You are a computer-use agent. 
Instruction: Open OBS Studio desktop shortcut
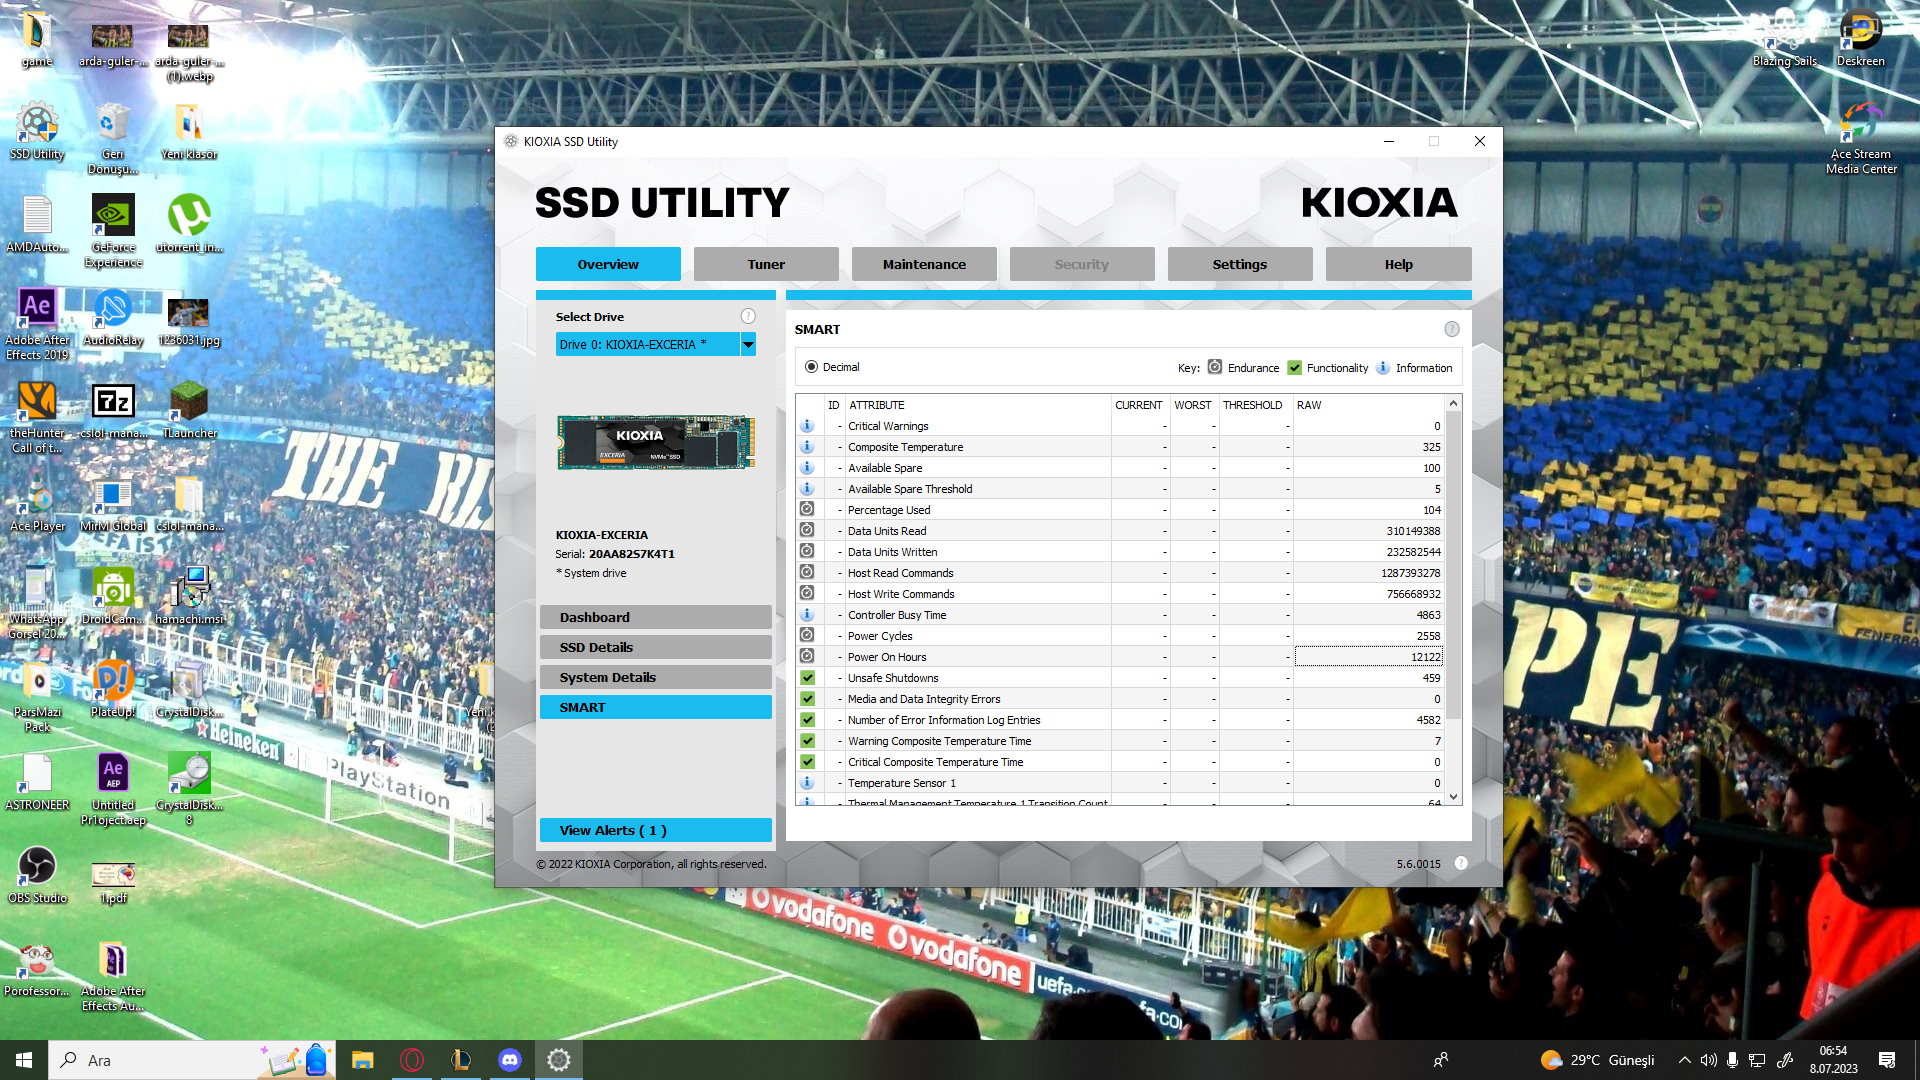pos(37,875)
